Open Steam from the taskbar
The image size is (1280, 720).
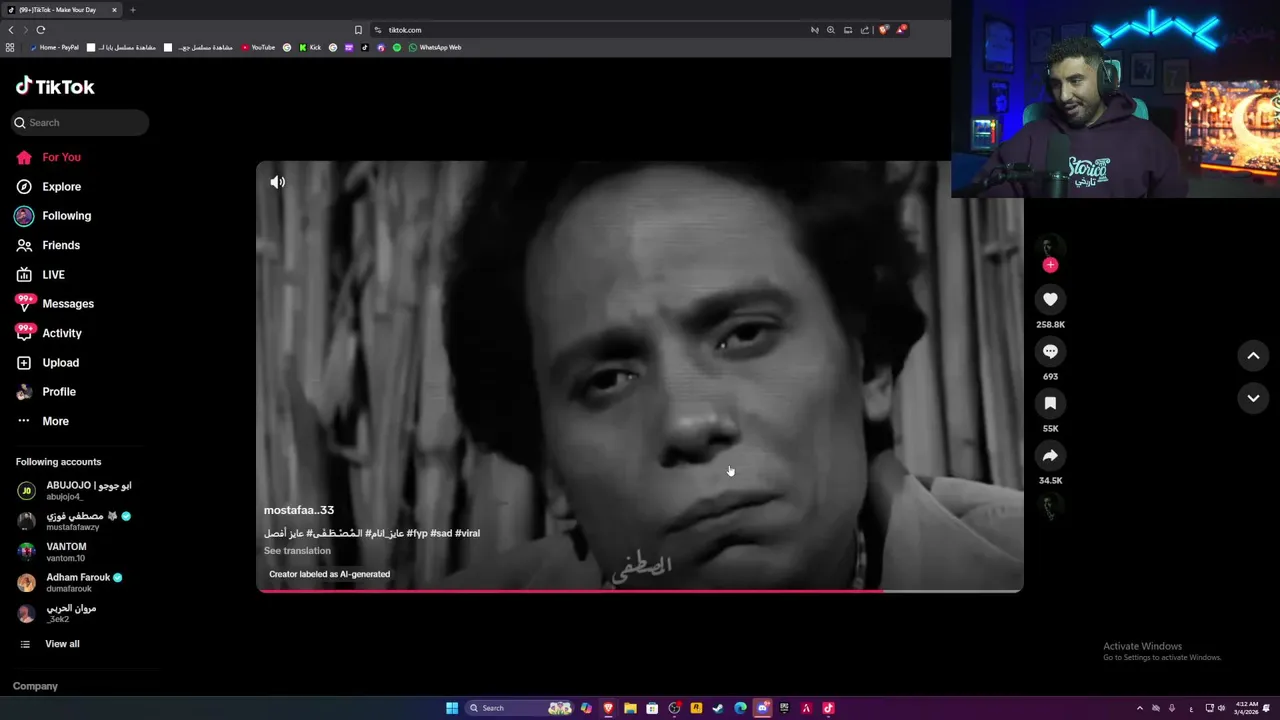coord(718,708)
